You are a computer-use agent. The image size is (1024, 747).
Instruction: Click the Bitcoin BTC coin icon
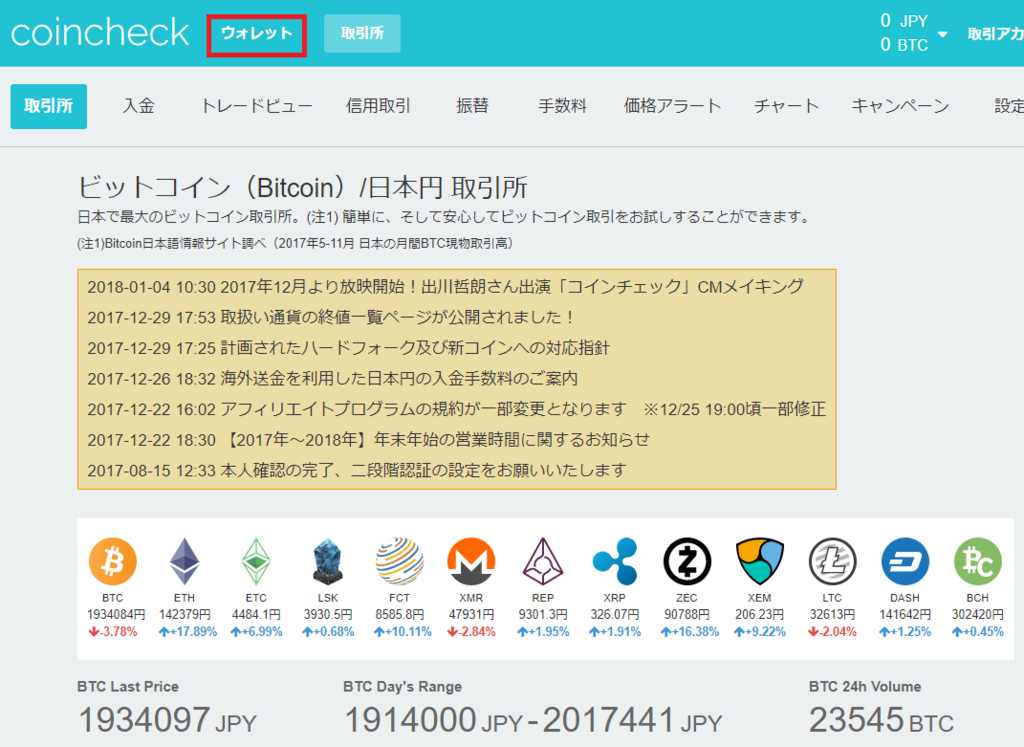(112, 562)
